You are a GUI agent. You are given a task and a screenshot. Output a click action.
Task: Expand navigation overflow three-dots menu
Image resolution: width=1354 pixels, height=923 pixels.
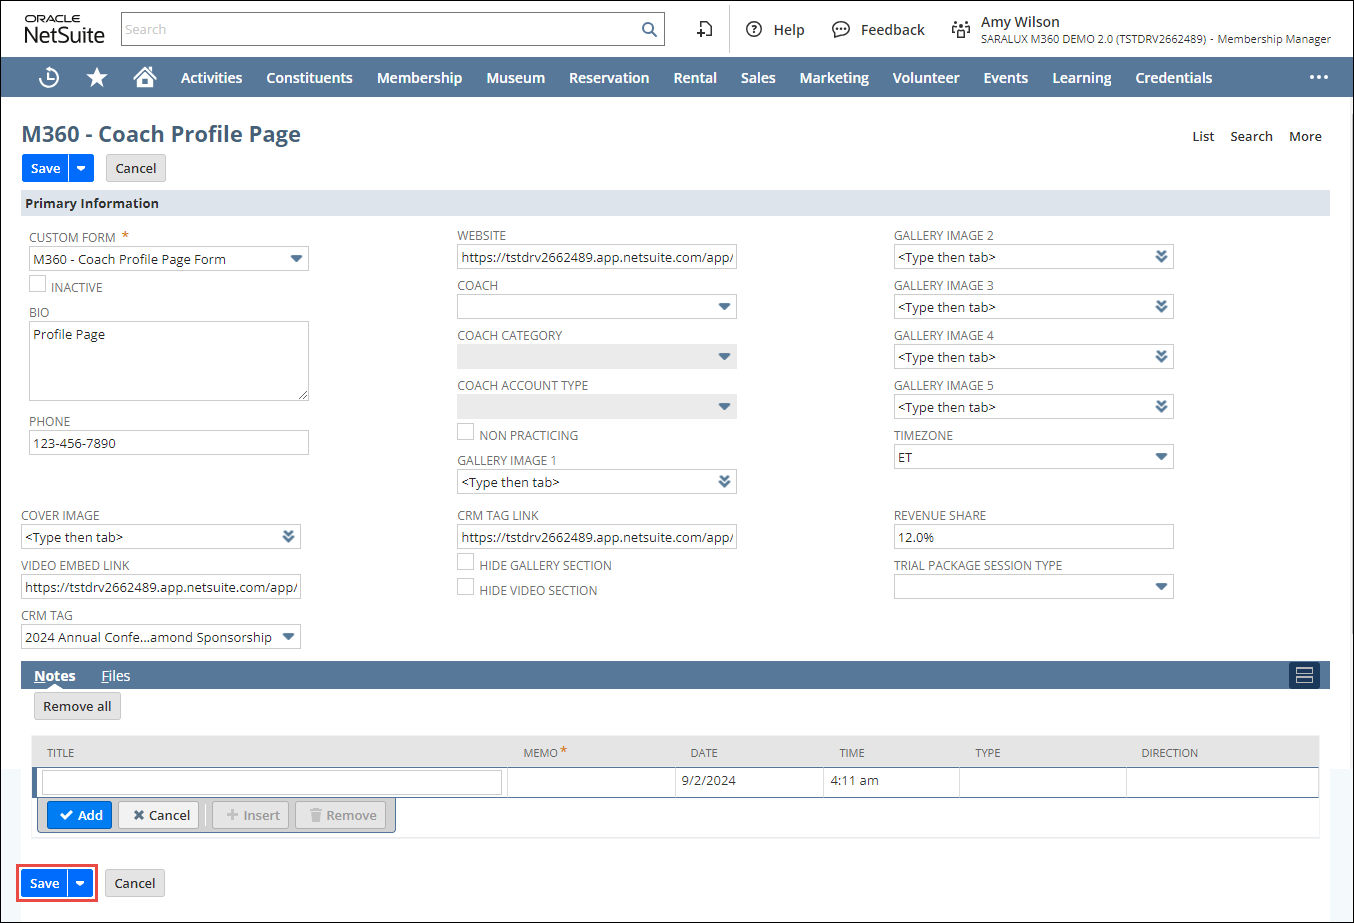(1319, 77)
